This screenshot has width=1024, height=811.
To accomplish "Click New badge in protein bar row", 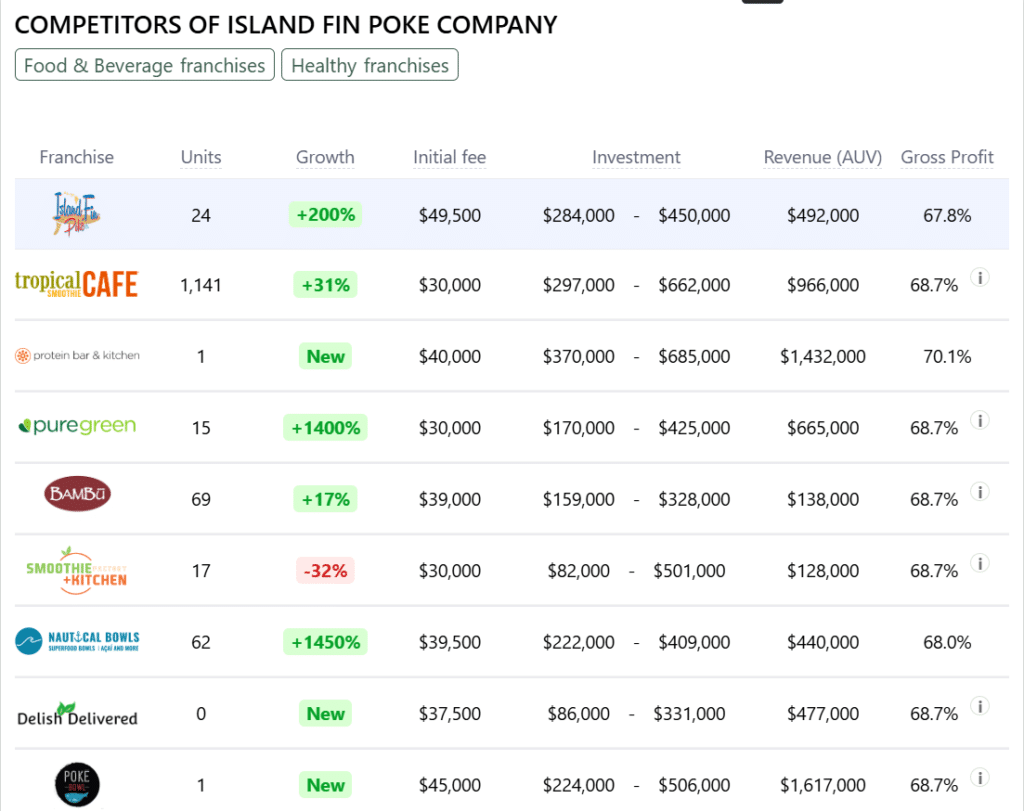I will [x=325, y=357].
